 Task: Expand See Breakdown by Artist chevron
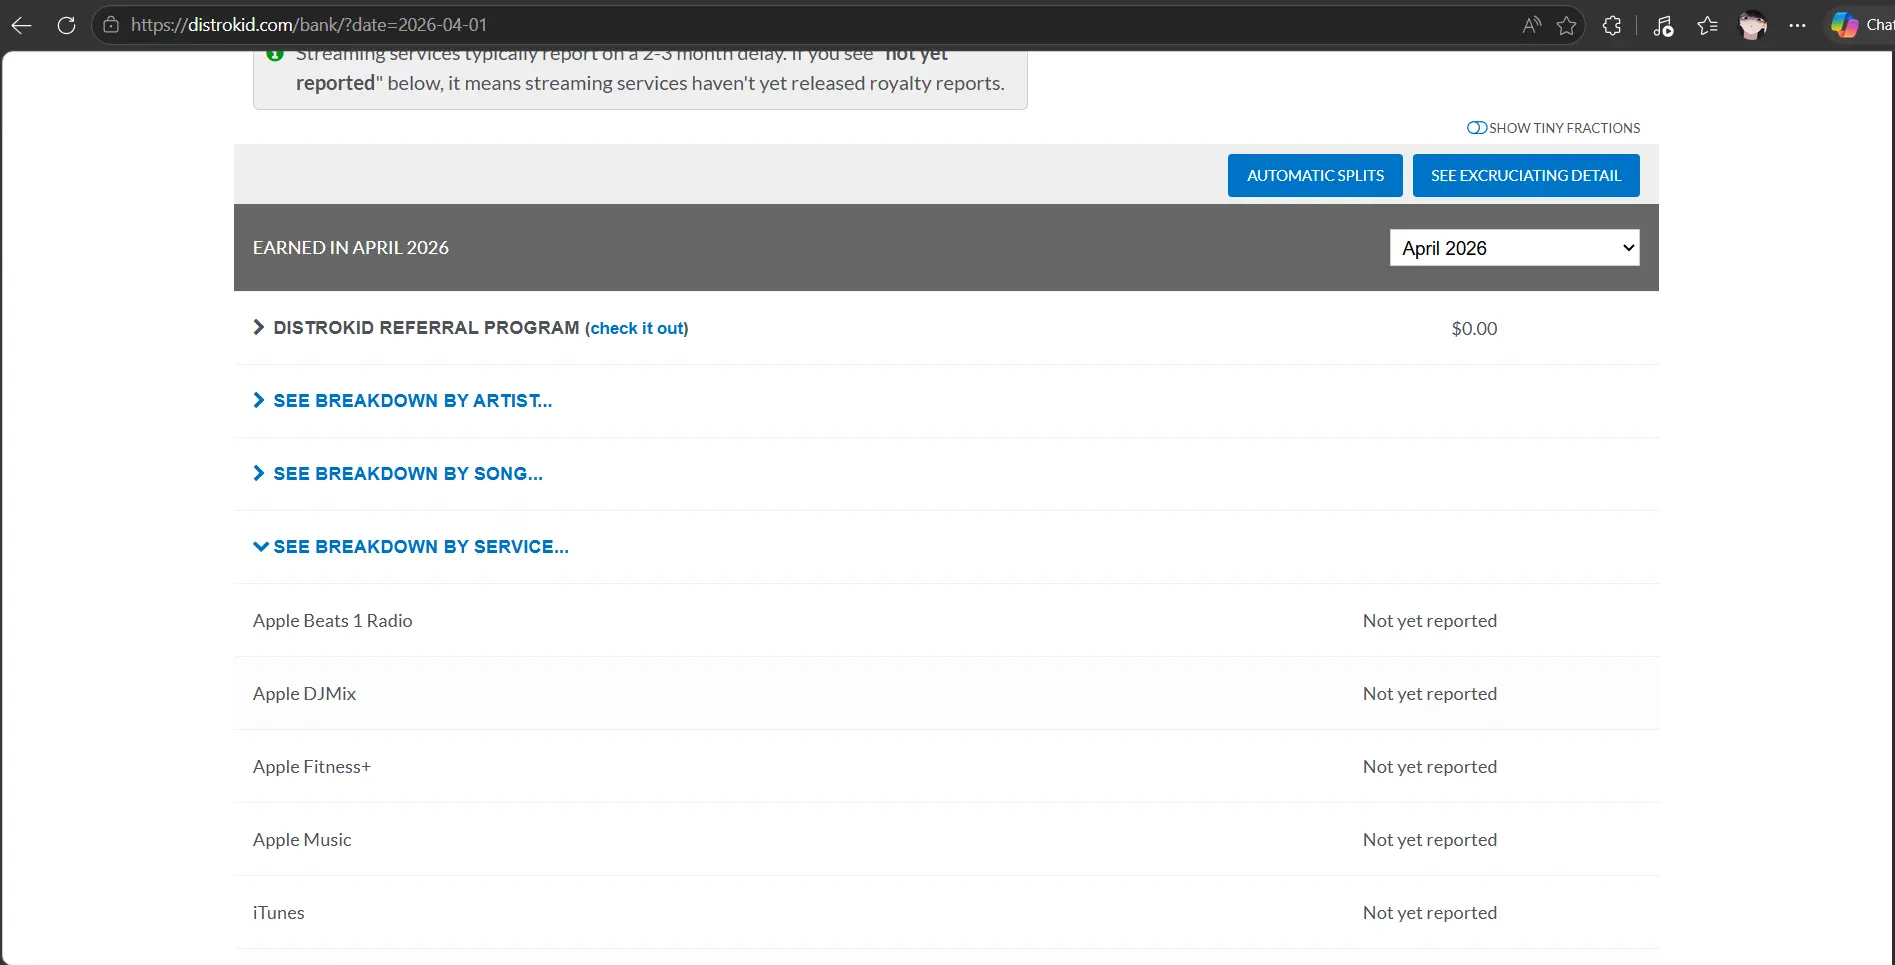[x=259, y=400]
